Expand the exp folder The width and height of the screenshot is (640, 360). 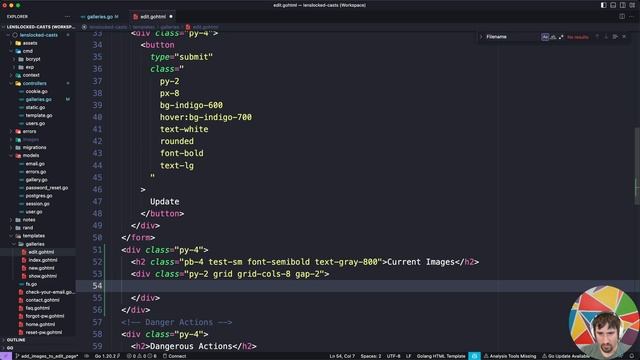(30, 67)
